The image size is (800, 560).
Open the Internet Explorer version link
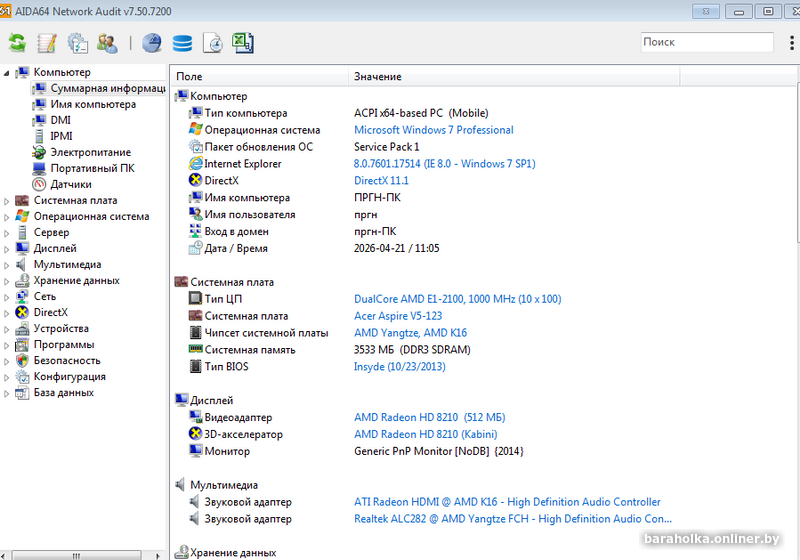tap(444, 164)
